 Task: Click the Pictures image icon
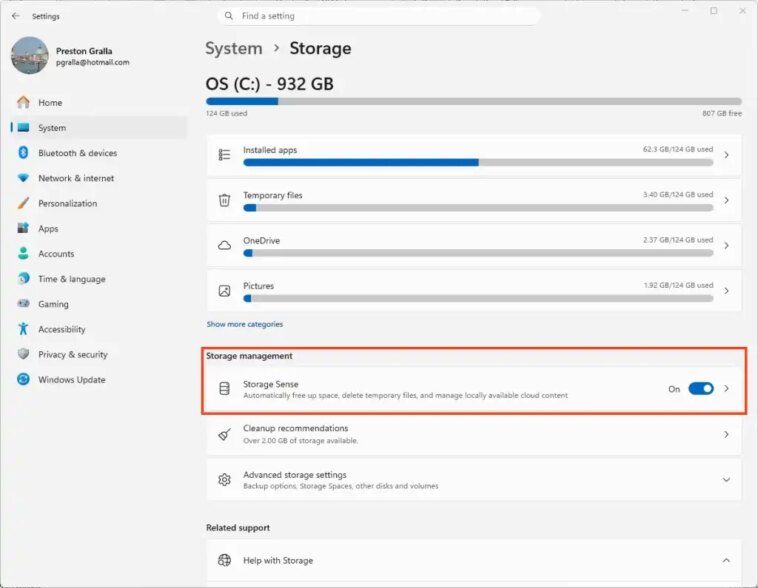(x=224, y=291)
